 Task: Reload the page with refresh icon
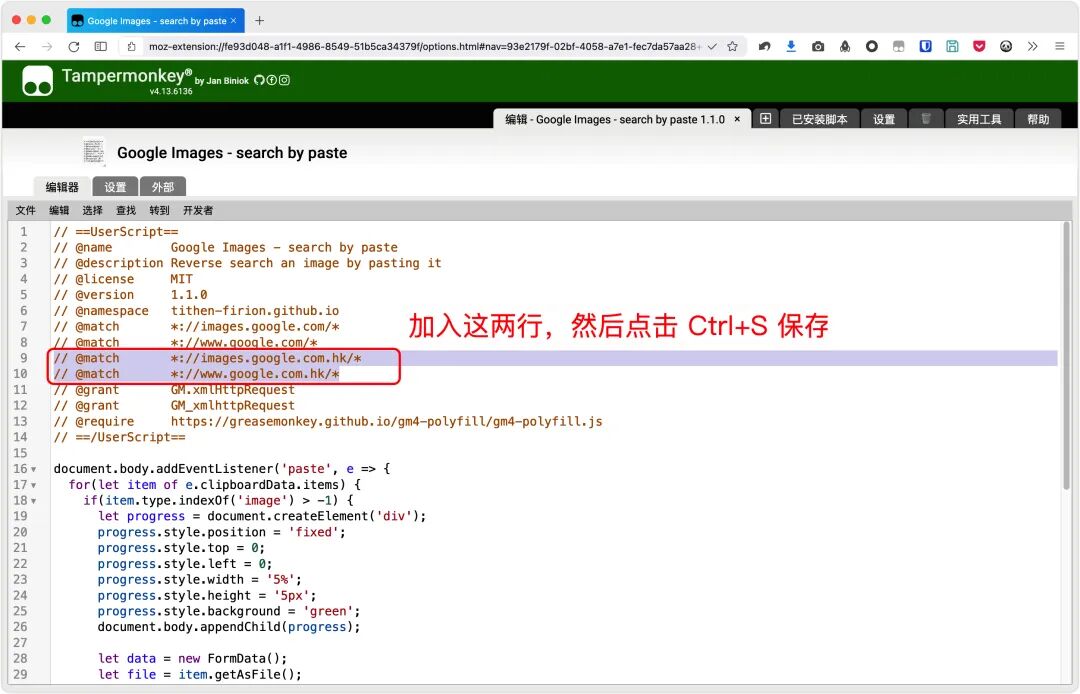point(74,47)
